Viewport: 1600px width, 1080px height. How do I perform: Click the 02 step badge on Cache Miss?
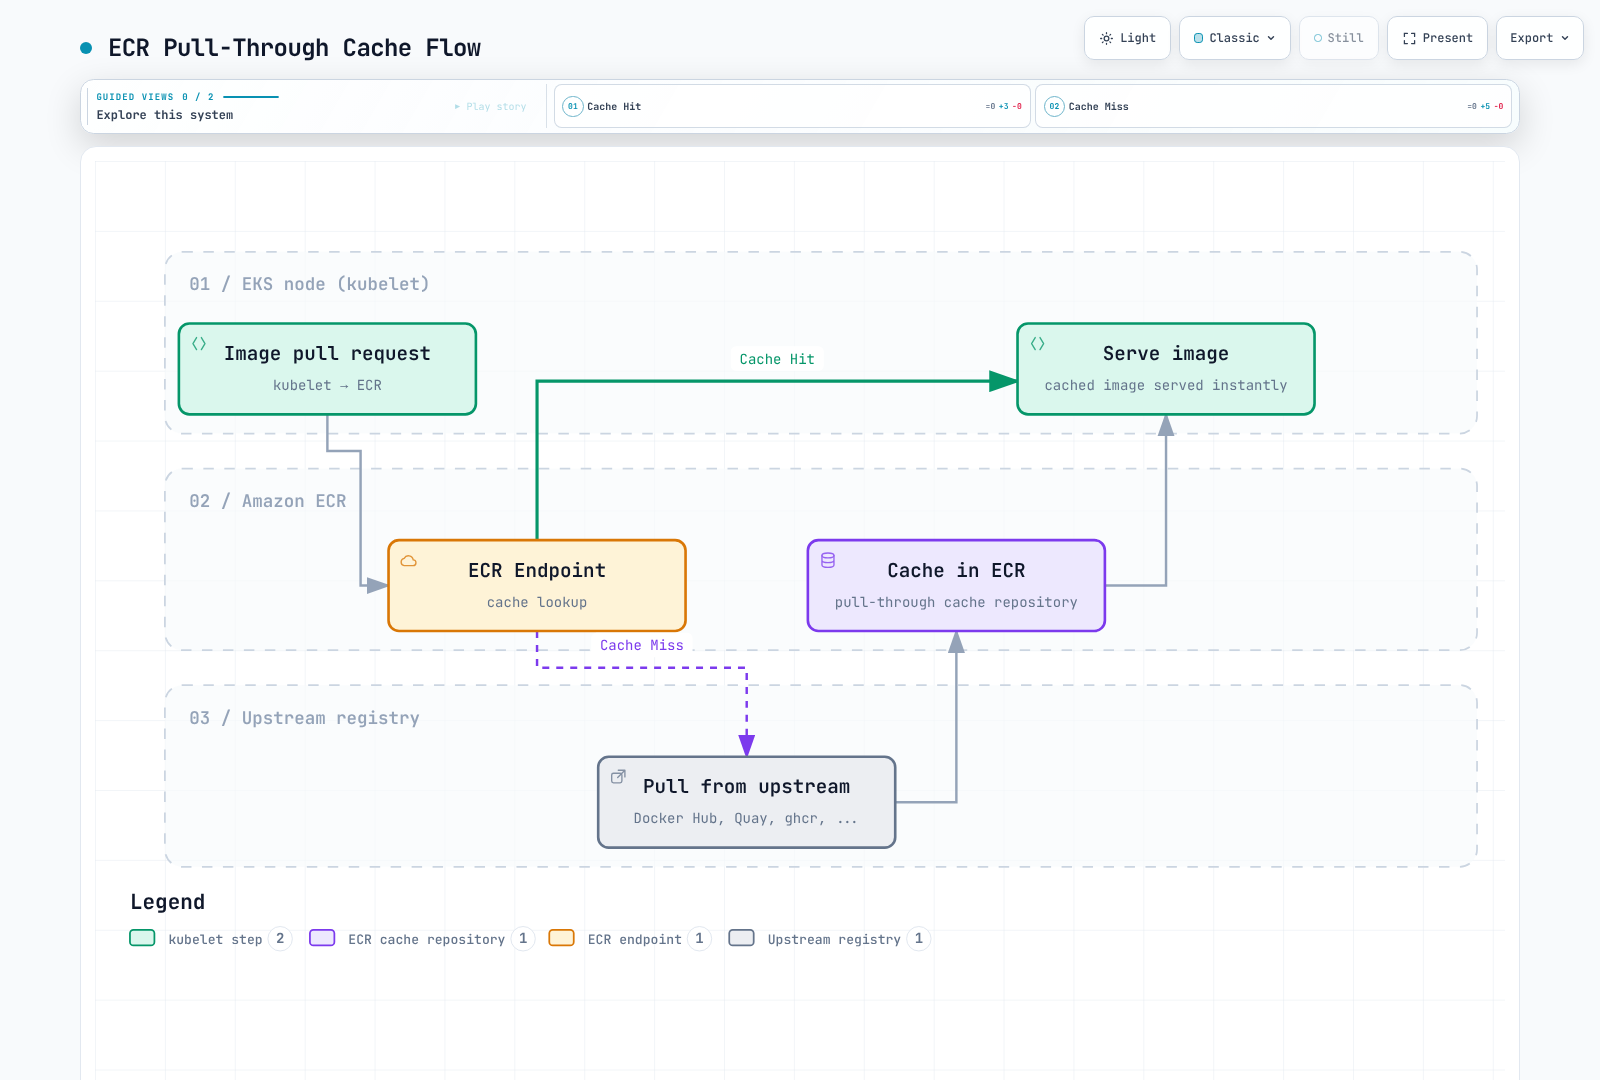click(1054, 106)
